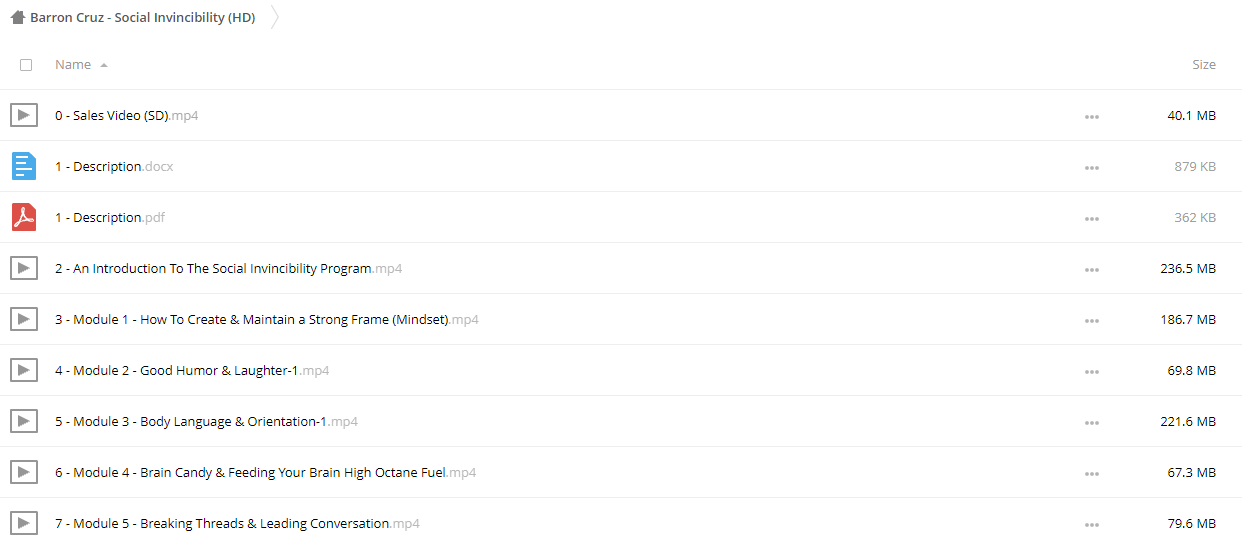Click video icon for Sales Video file
Image resolution: width=1242 pixels, height=548 pixels.
click(24, 115)
